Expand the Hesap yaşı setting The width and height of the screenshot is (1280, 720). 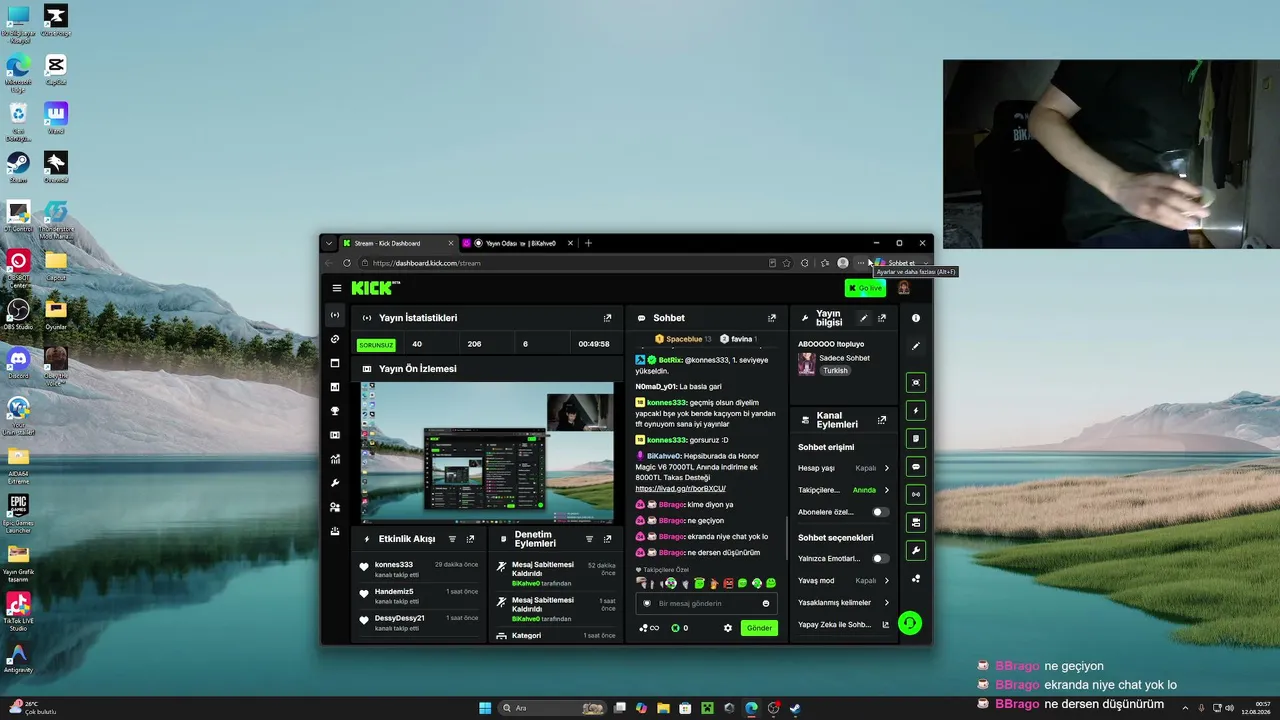(843, 468)
